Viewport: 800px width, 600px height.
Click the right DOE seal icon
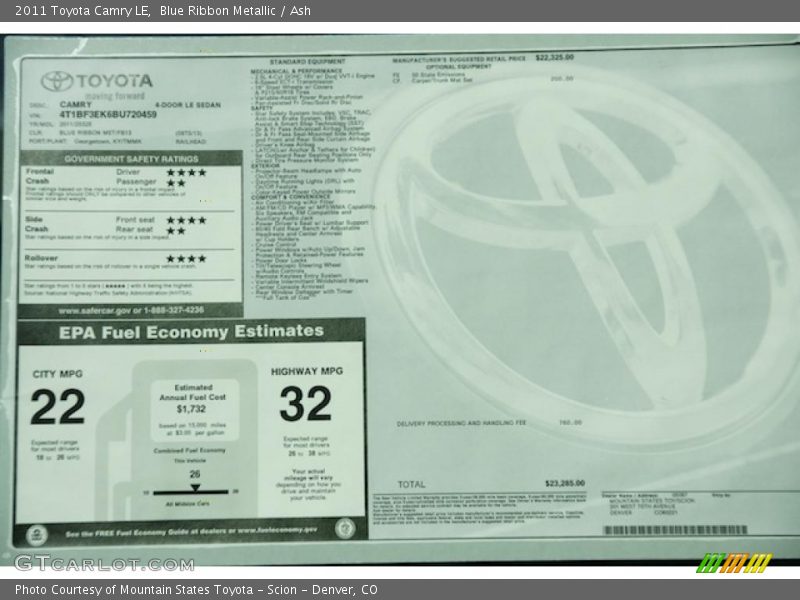point(346,528)
